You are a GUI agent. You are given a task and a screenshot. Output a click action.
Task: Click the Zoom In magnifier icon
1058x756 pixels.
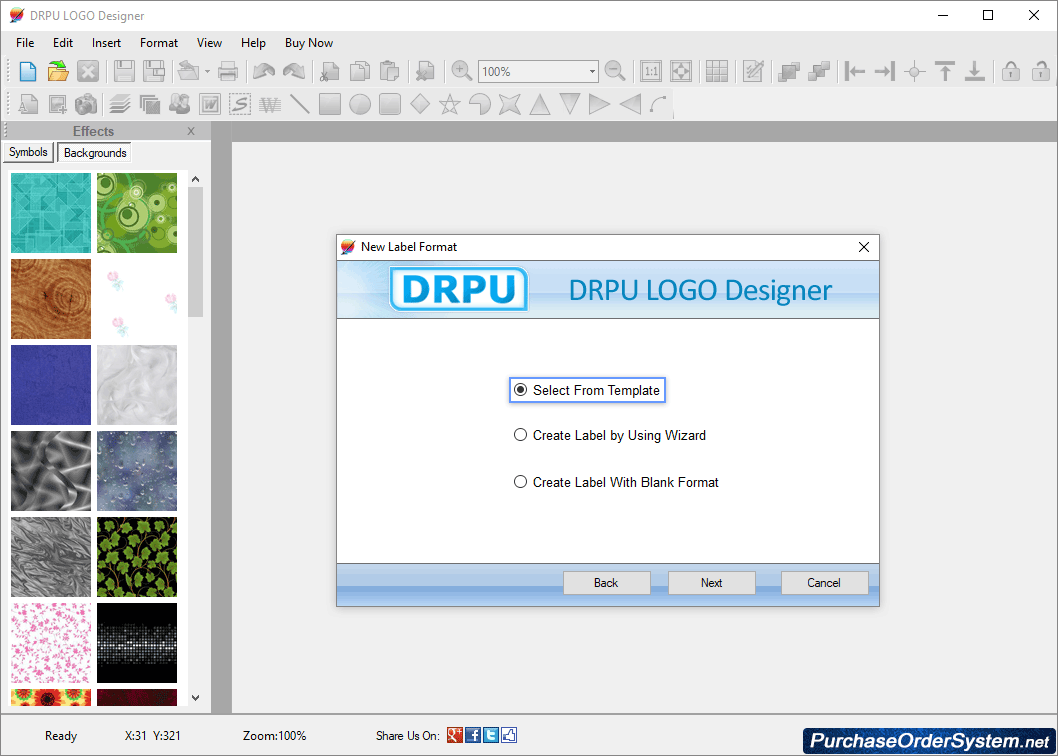462,71
